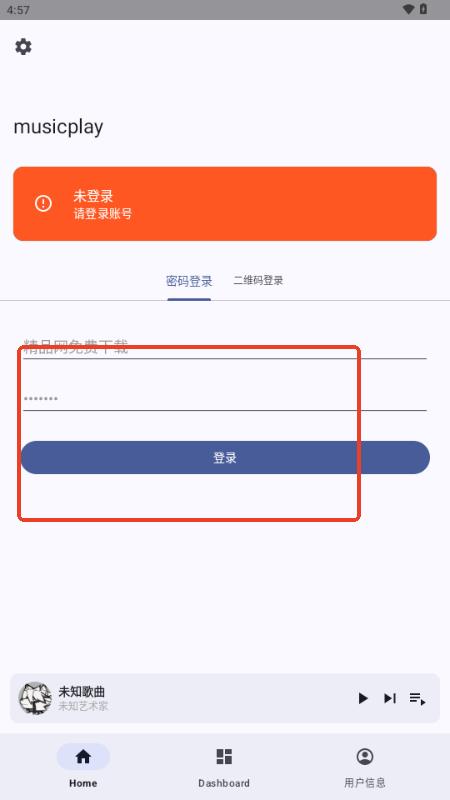Focus the password input field
The width and height of the screenshot is (450, 800).
pyautogui.click(x=225, y=398)
